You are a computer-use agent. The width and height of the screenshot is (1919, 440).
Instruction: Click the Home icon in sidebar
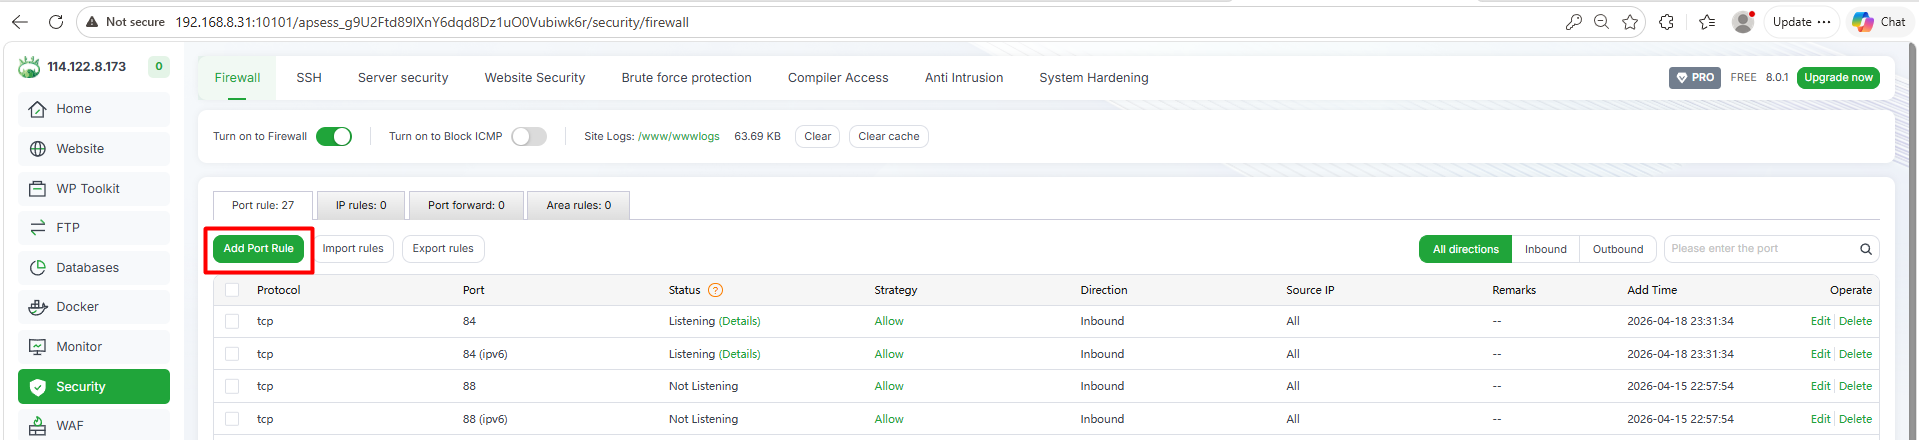[38, 109]
